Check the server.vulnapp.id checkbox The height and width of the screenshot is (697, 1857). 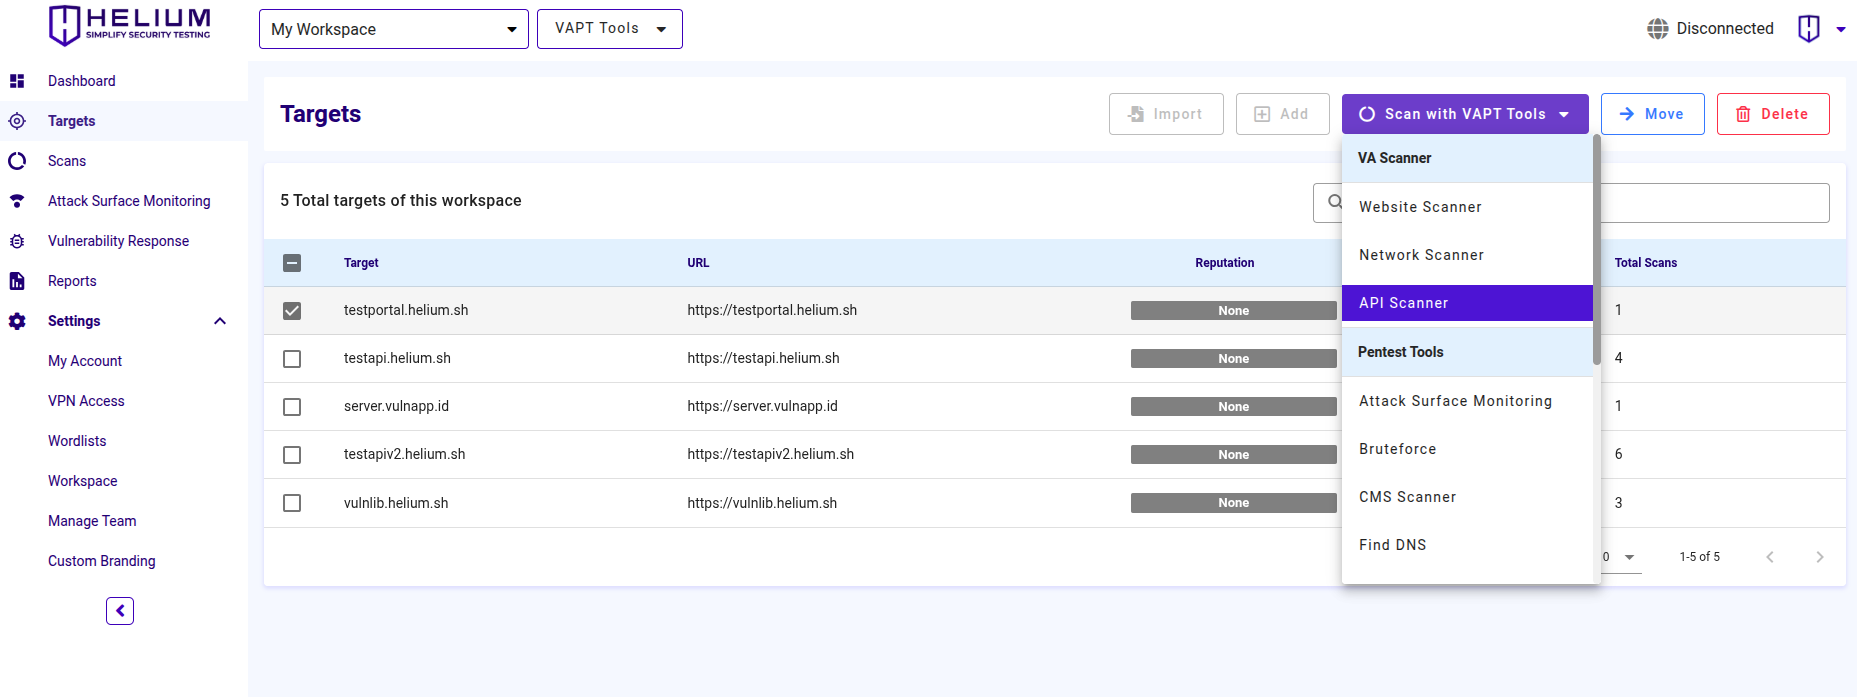(x=292, y=407)
